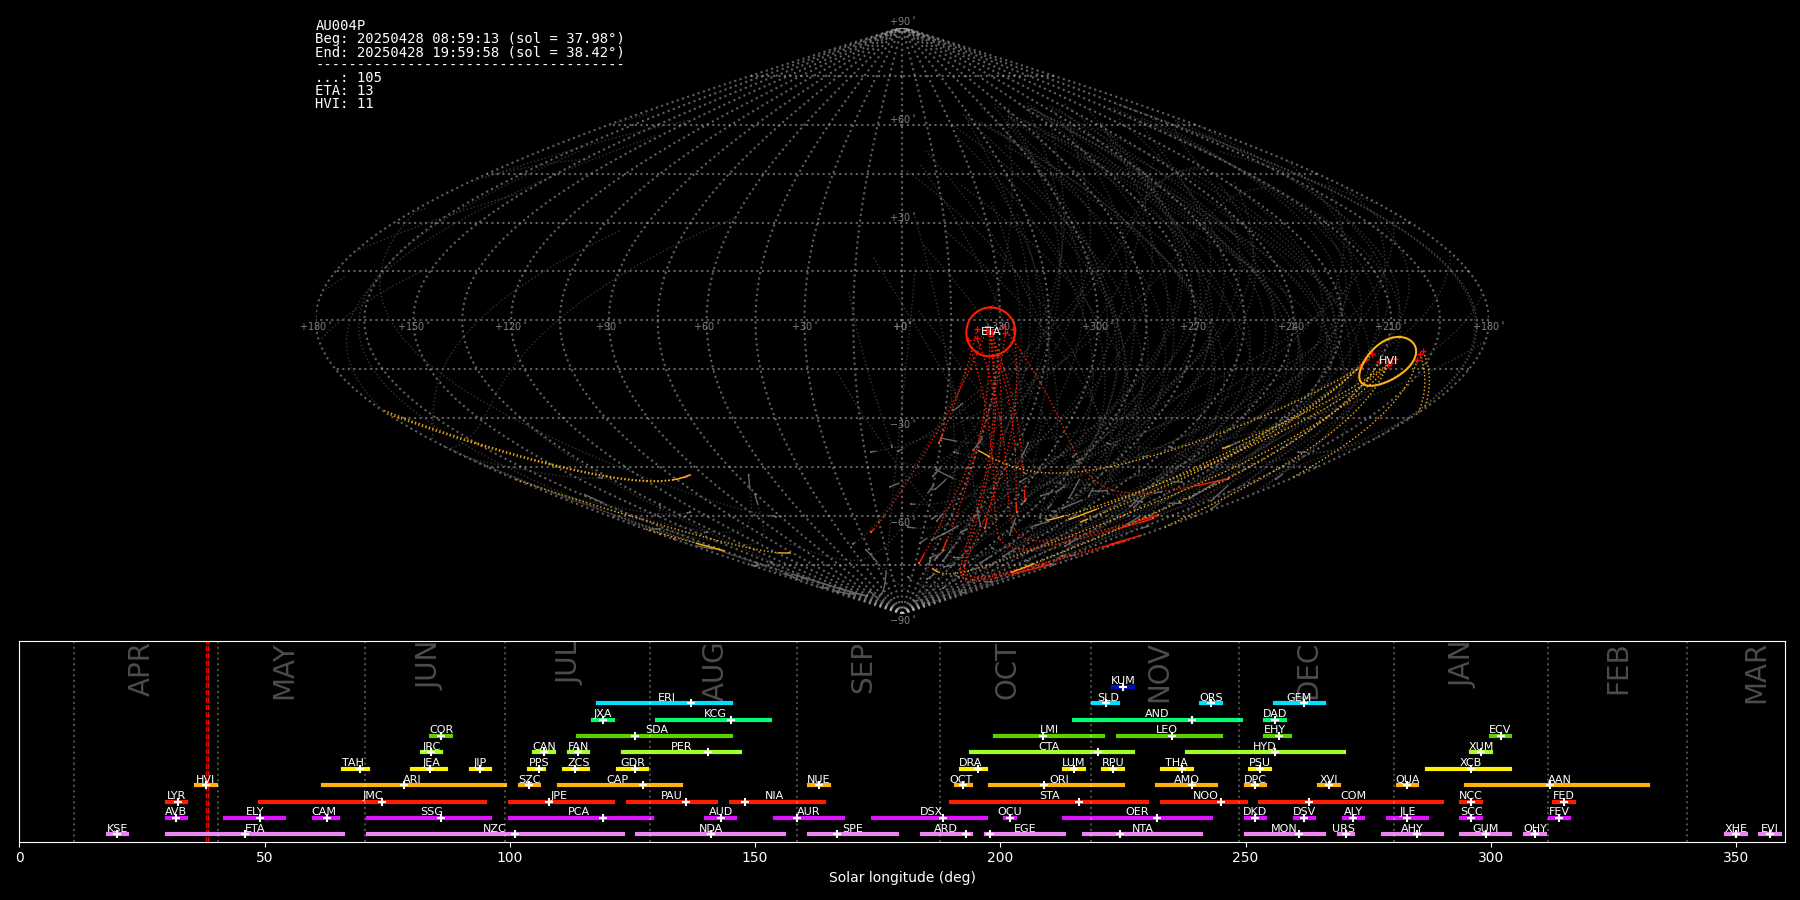Click the +120 longitude label on sky map
Viewport: 1800px width, 900px height.
coord(508,327)
